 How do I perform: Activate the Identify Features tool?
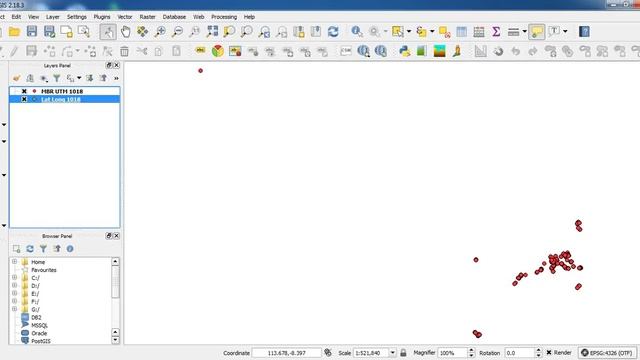pos(357,32)
